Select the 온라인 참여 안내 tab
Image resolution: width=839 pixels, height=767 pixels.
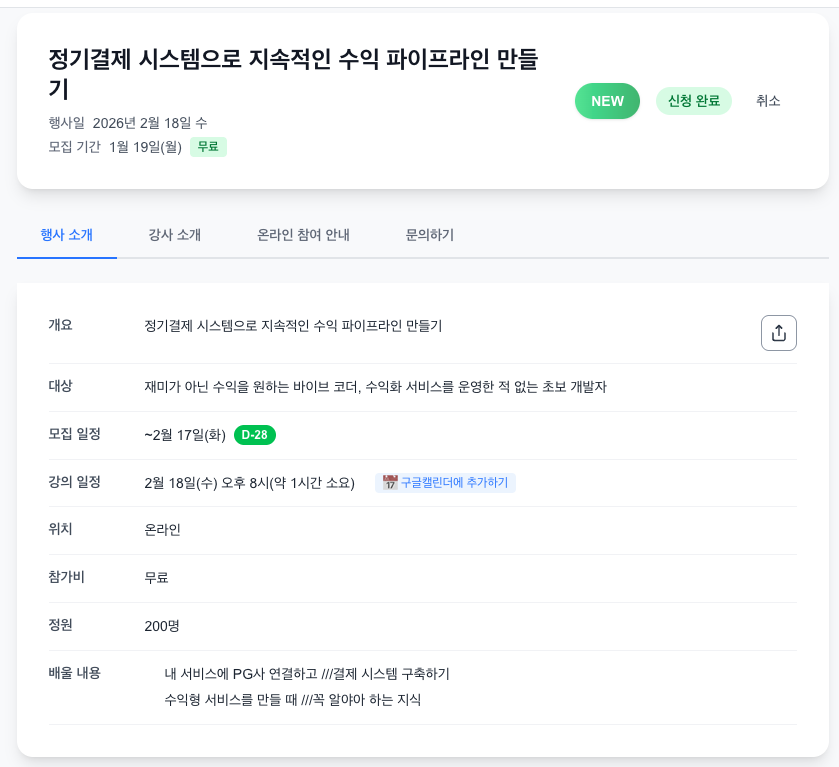303,235
